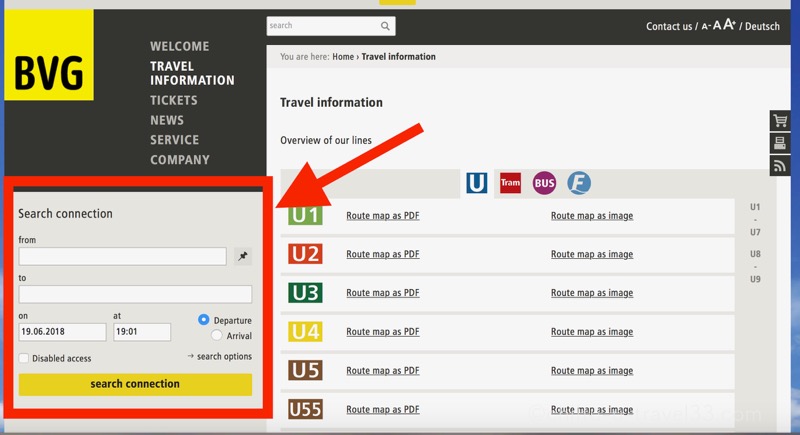Image resolution: width=800 pixels, height=435 pixels.
Task: Click the U55 line badge
Action: tap(305, 409)
